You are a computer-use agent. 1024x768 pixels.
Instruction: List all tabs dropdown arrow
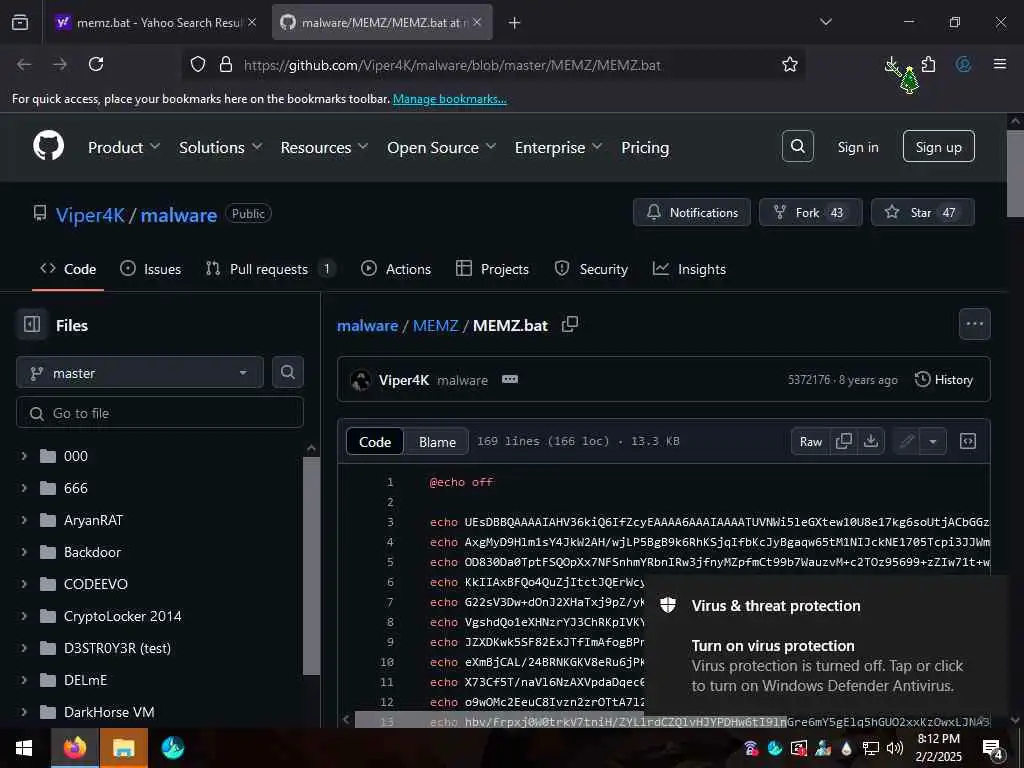tap(825, 22)
